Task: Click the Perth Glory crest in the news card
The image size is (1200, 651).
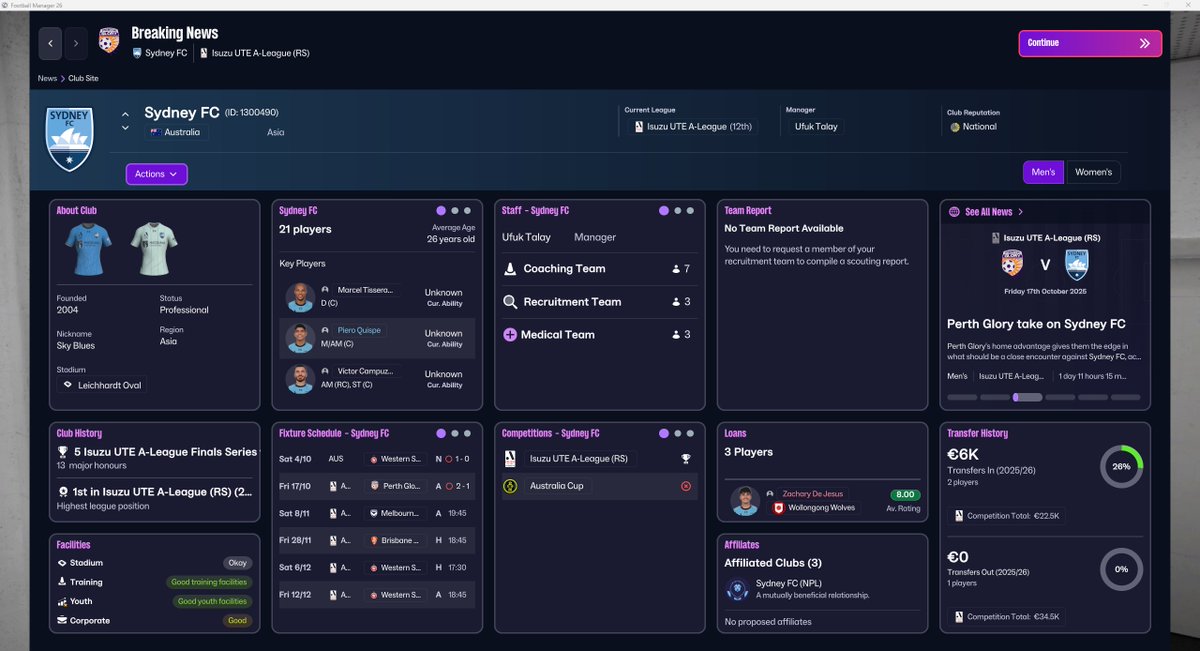Action: pos(1013,264)
